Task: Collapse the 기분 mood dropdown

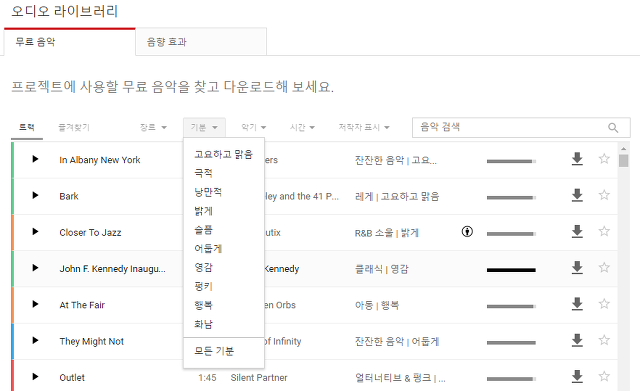Action: point(204,127)
